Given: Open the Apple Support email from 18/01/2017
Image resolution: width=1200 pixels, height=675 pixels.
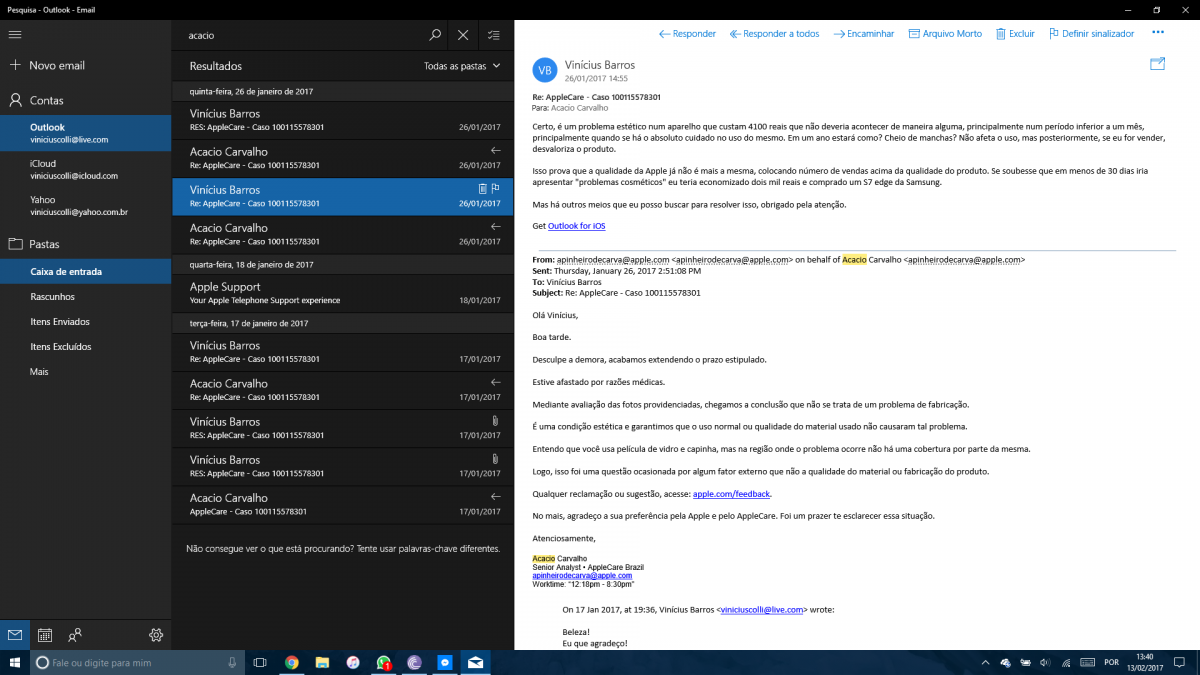Looking at the screenshot, I should (x=343, y=293).
